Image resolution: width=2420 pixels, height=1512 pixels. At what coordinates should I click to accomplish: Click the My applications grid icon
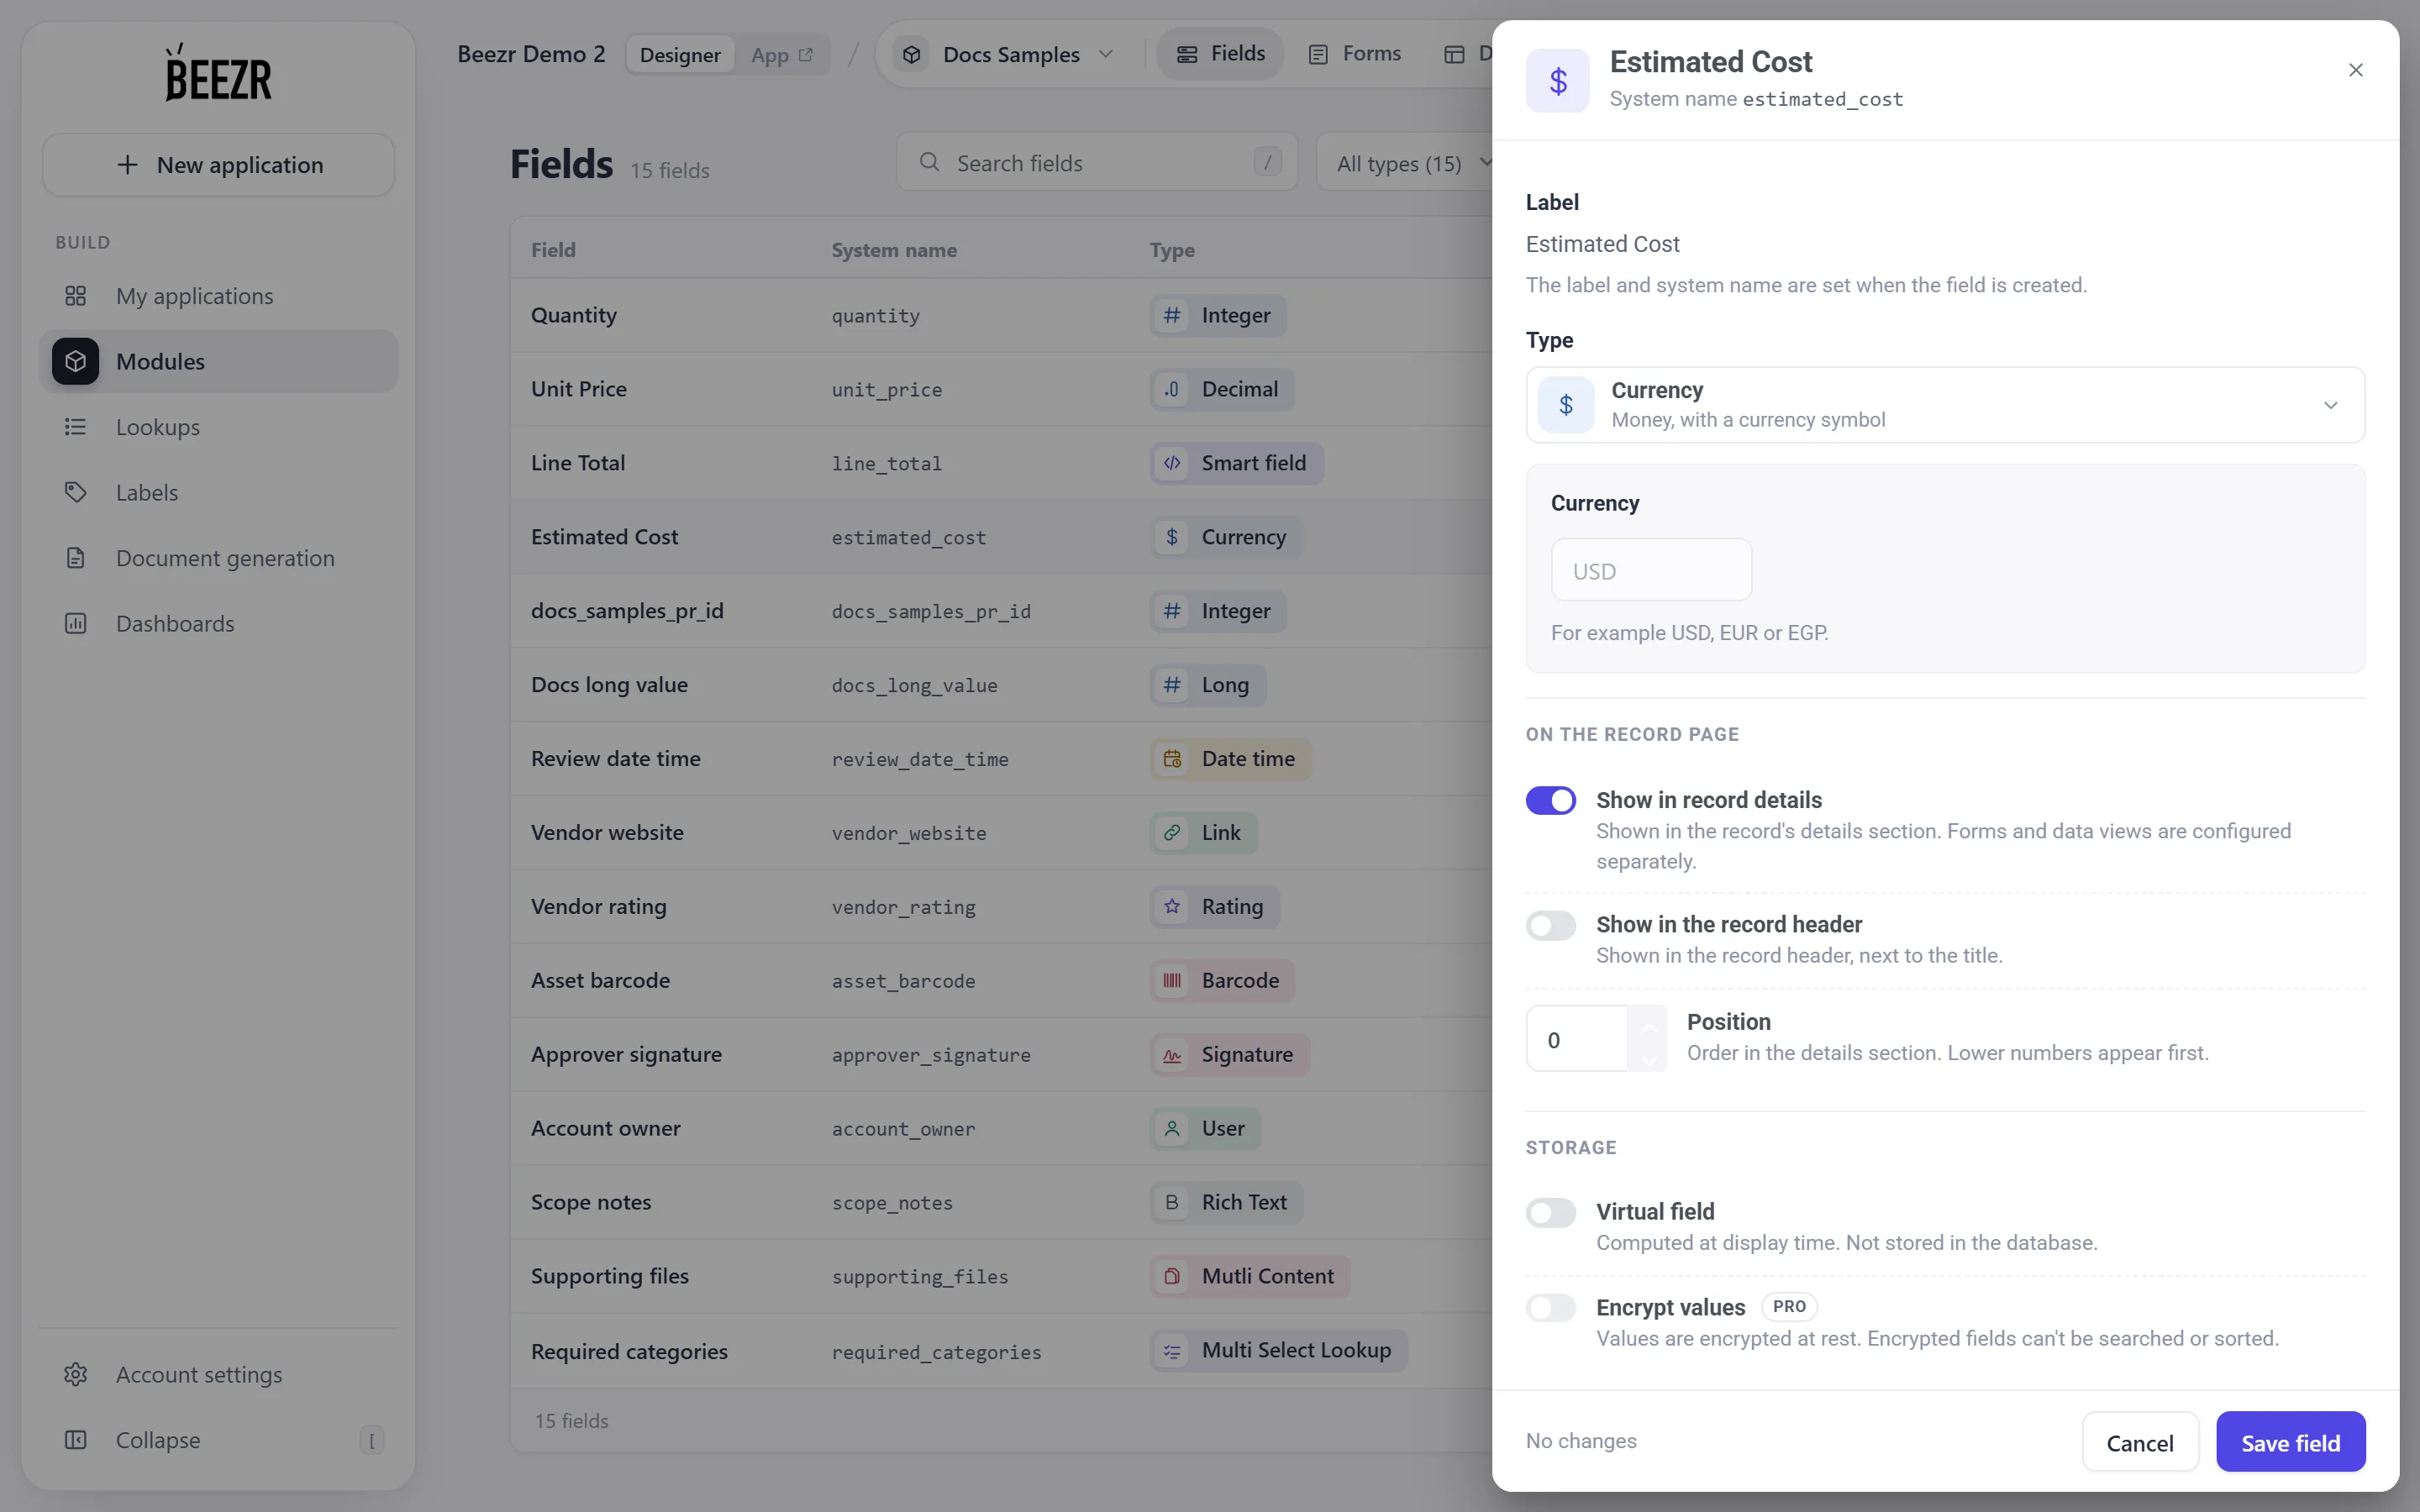75,296
